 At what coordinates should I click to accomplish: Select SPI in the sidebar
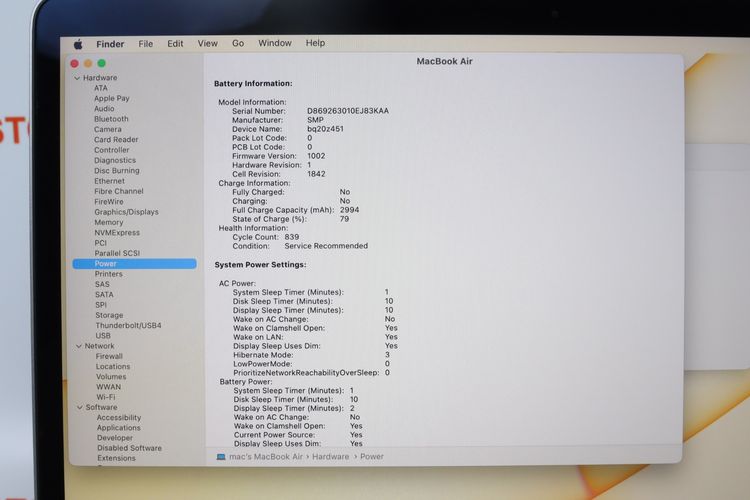[101, 305]
